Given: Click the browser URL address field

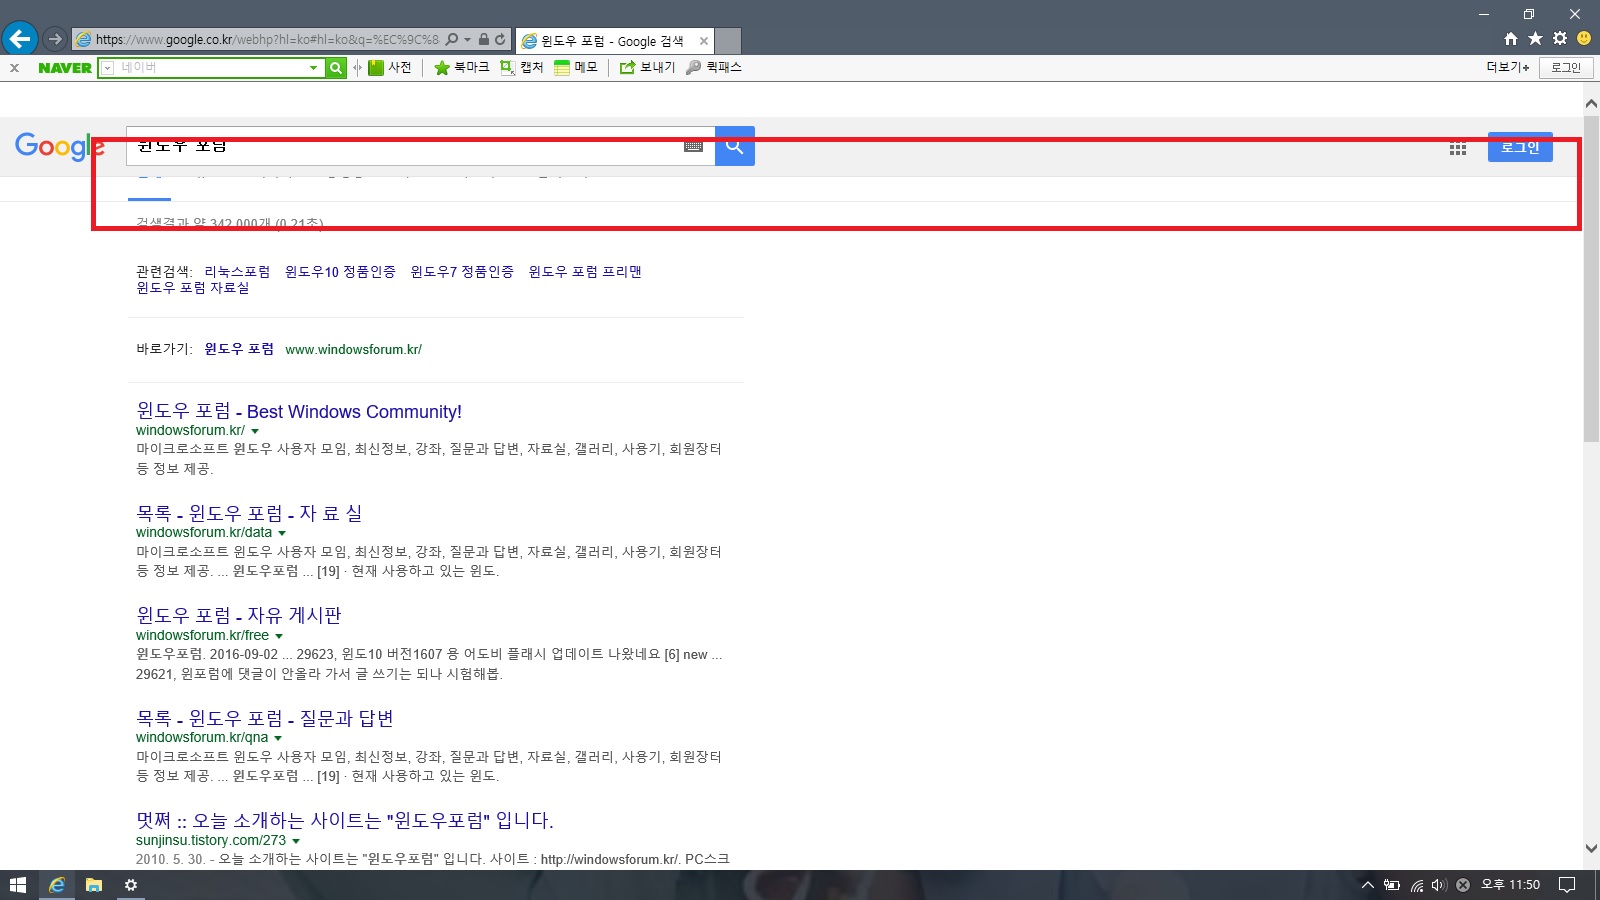Looking at the screenshot, I should [x=266, y=39].
